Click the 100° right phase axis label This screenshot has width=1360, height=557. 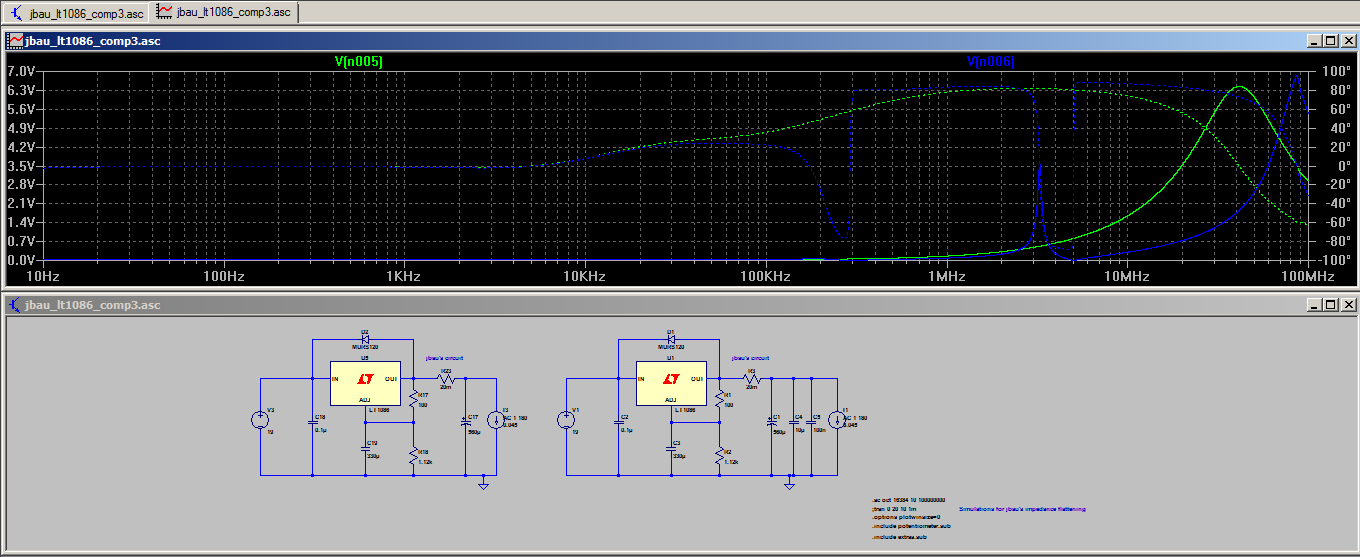click(1336, 71)
